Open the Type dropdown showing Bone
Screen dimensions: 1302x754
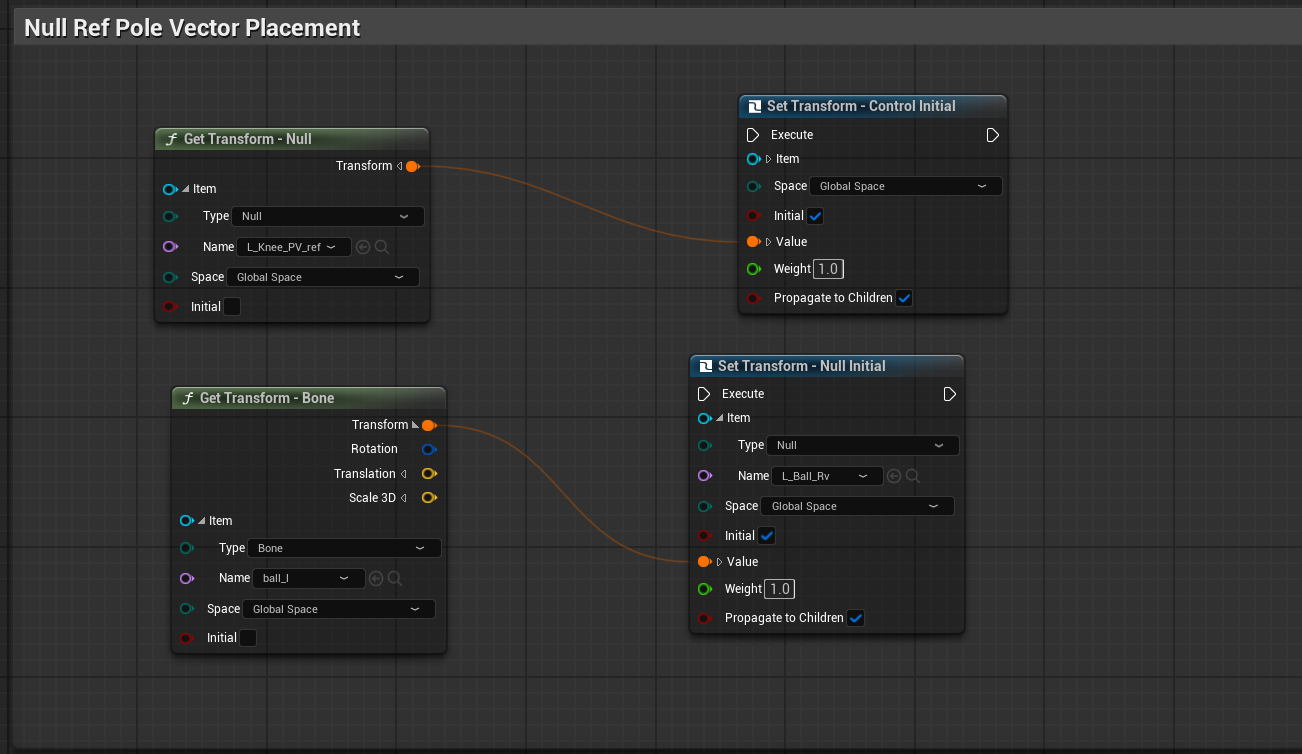click(x=344, y=548)
